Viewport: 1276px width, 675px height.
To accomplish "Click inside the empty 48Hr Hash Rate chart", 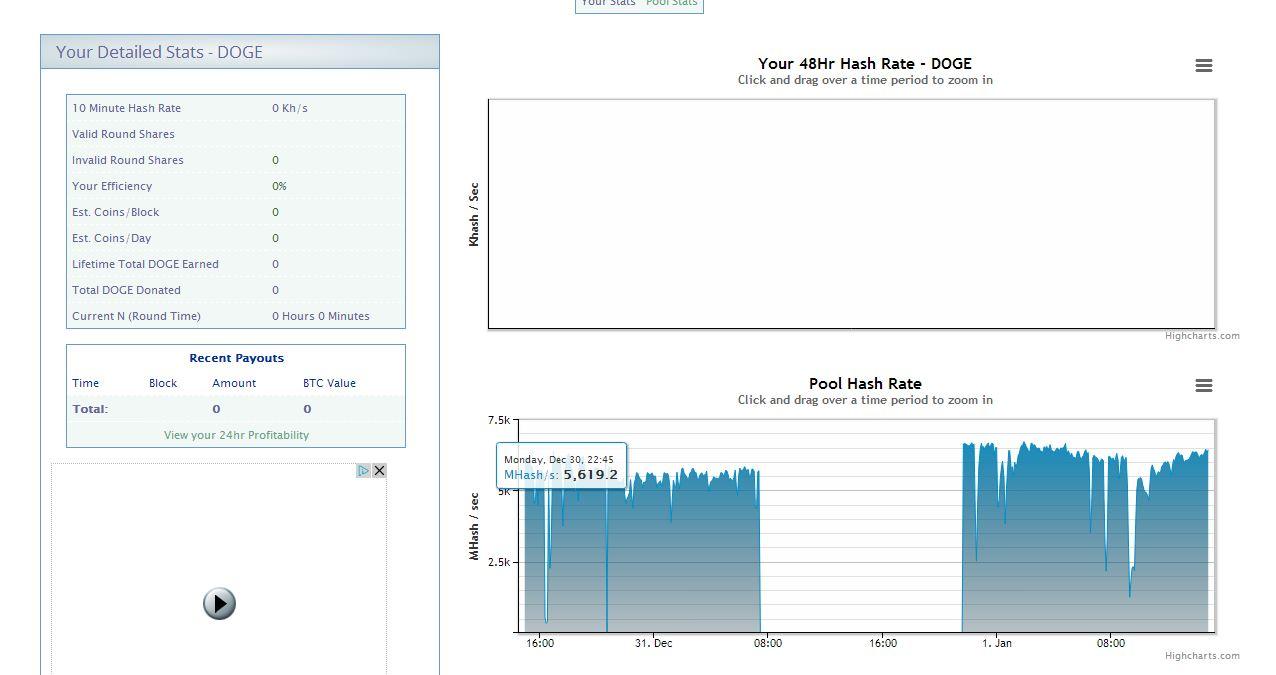I will pyautogui.click(x=851, y=213).
